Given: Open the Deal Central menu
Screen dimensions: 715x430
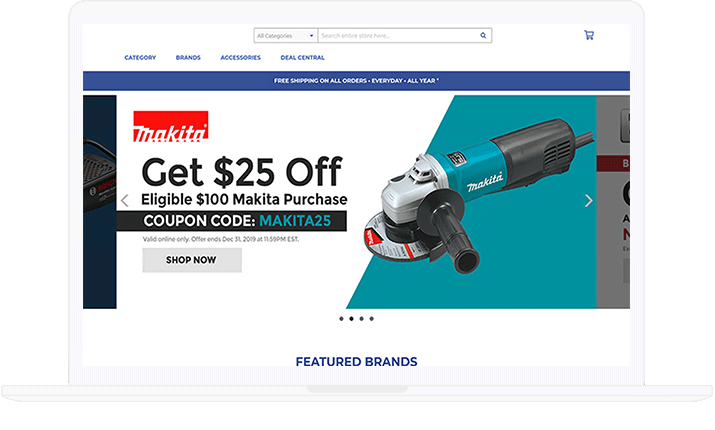Looking at the screenshot, I should tap(302, 57).
